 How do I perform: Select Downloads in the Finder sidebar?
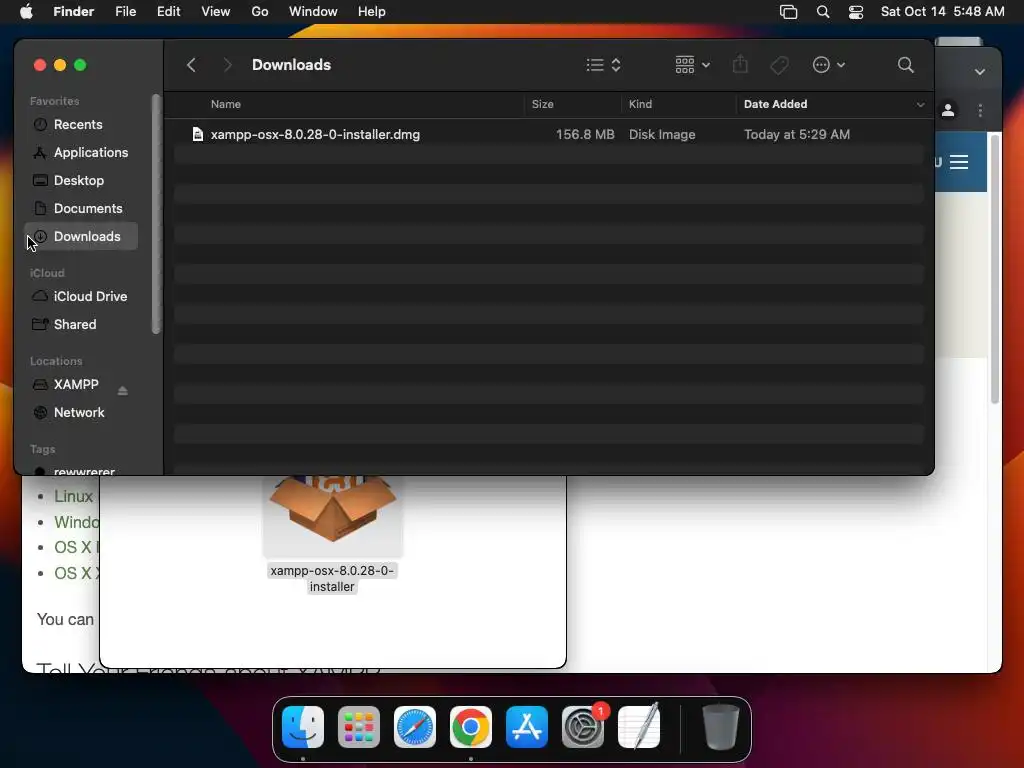click(81, 236)
